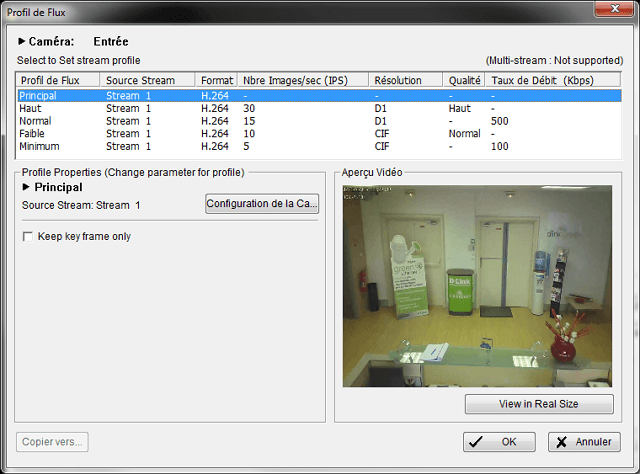Click the Résolution column header
The image size is (640, 474).
click(406, 80)
